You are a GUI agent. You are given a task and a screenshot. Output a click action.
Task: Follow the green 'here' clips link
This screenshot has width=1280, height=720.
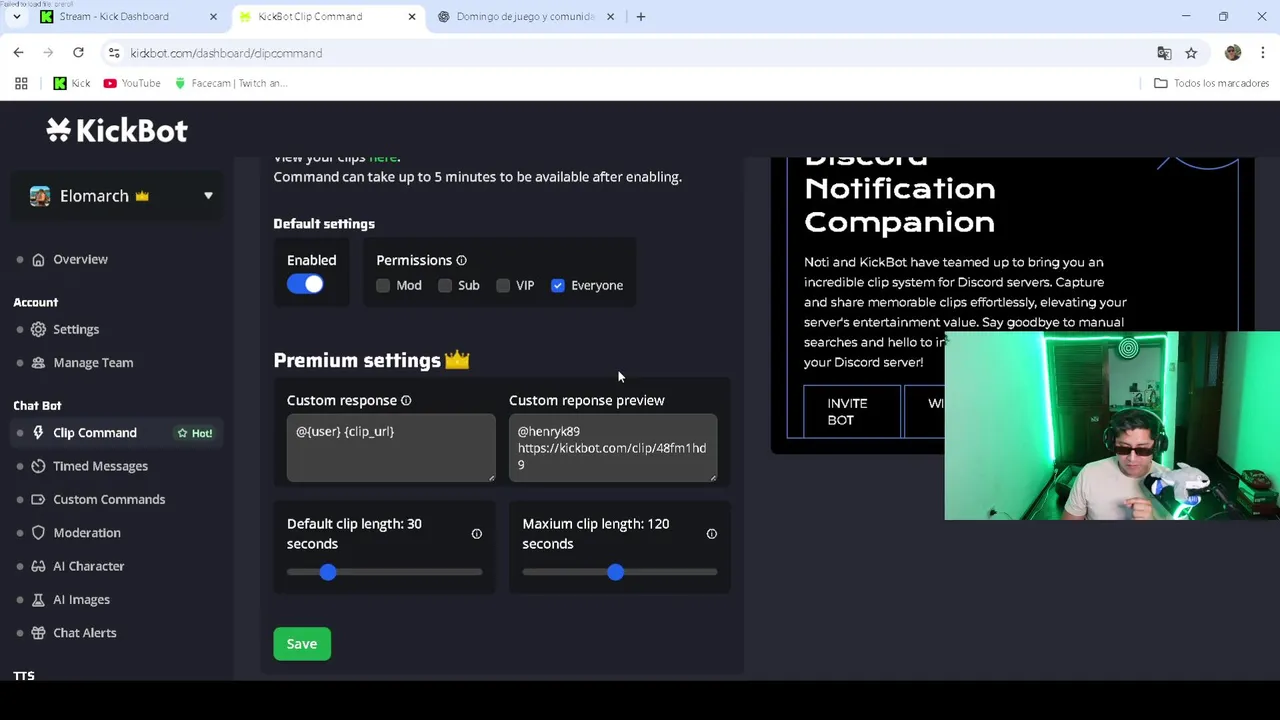pyautogui.click(x=383, y=158)
